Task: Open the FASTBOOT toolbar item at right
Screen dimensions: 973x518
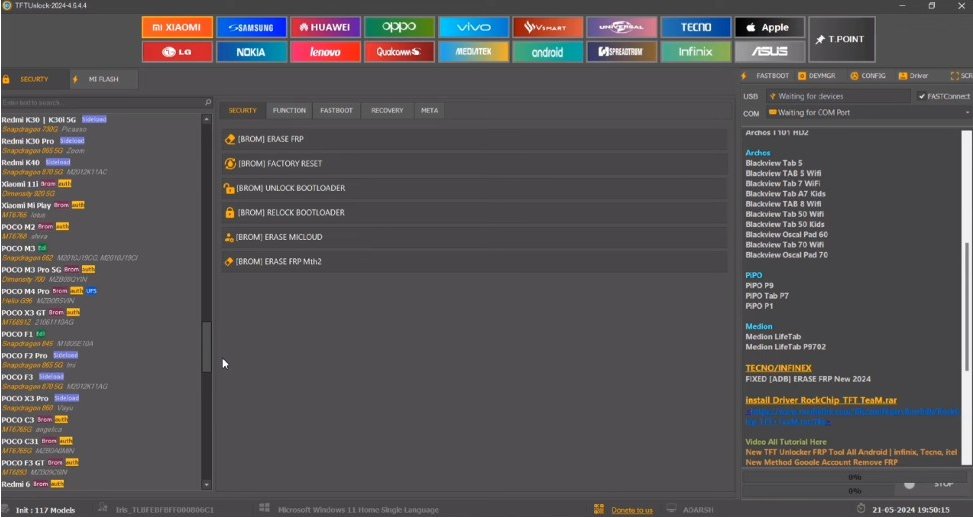Action: point(766,76)
